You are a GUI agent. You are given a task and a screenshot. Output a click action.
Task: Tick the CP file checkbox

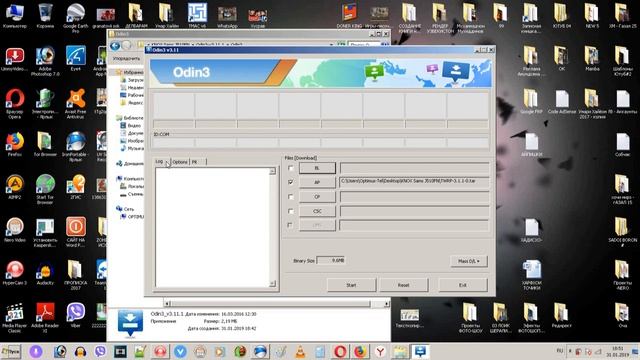tap(291, 197)
